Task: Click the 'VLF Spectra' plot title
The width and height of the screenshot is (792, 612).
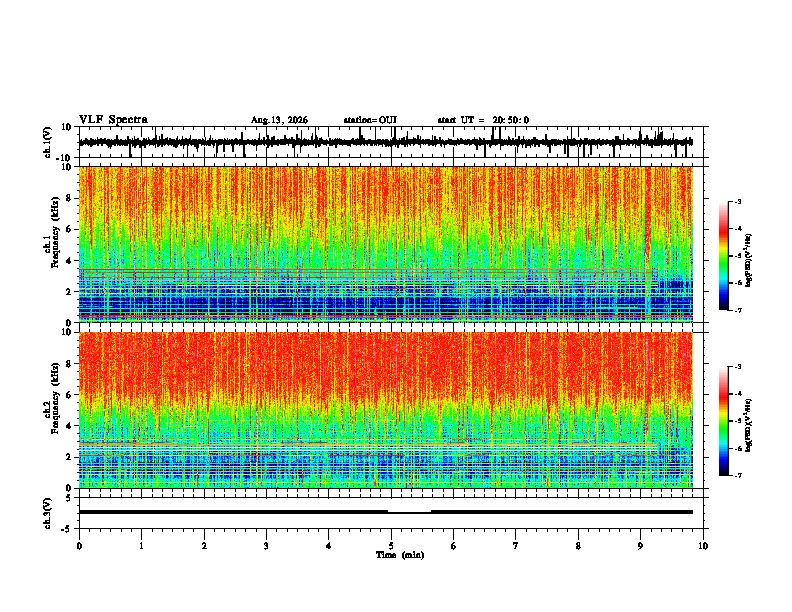Action: (113, 120)
